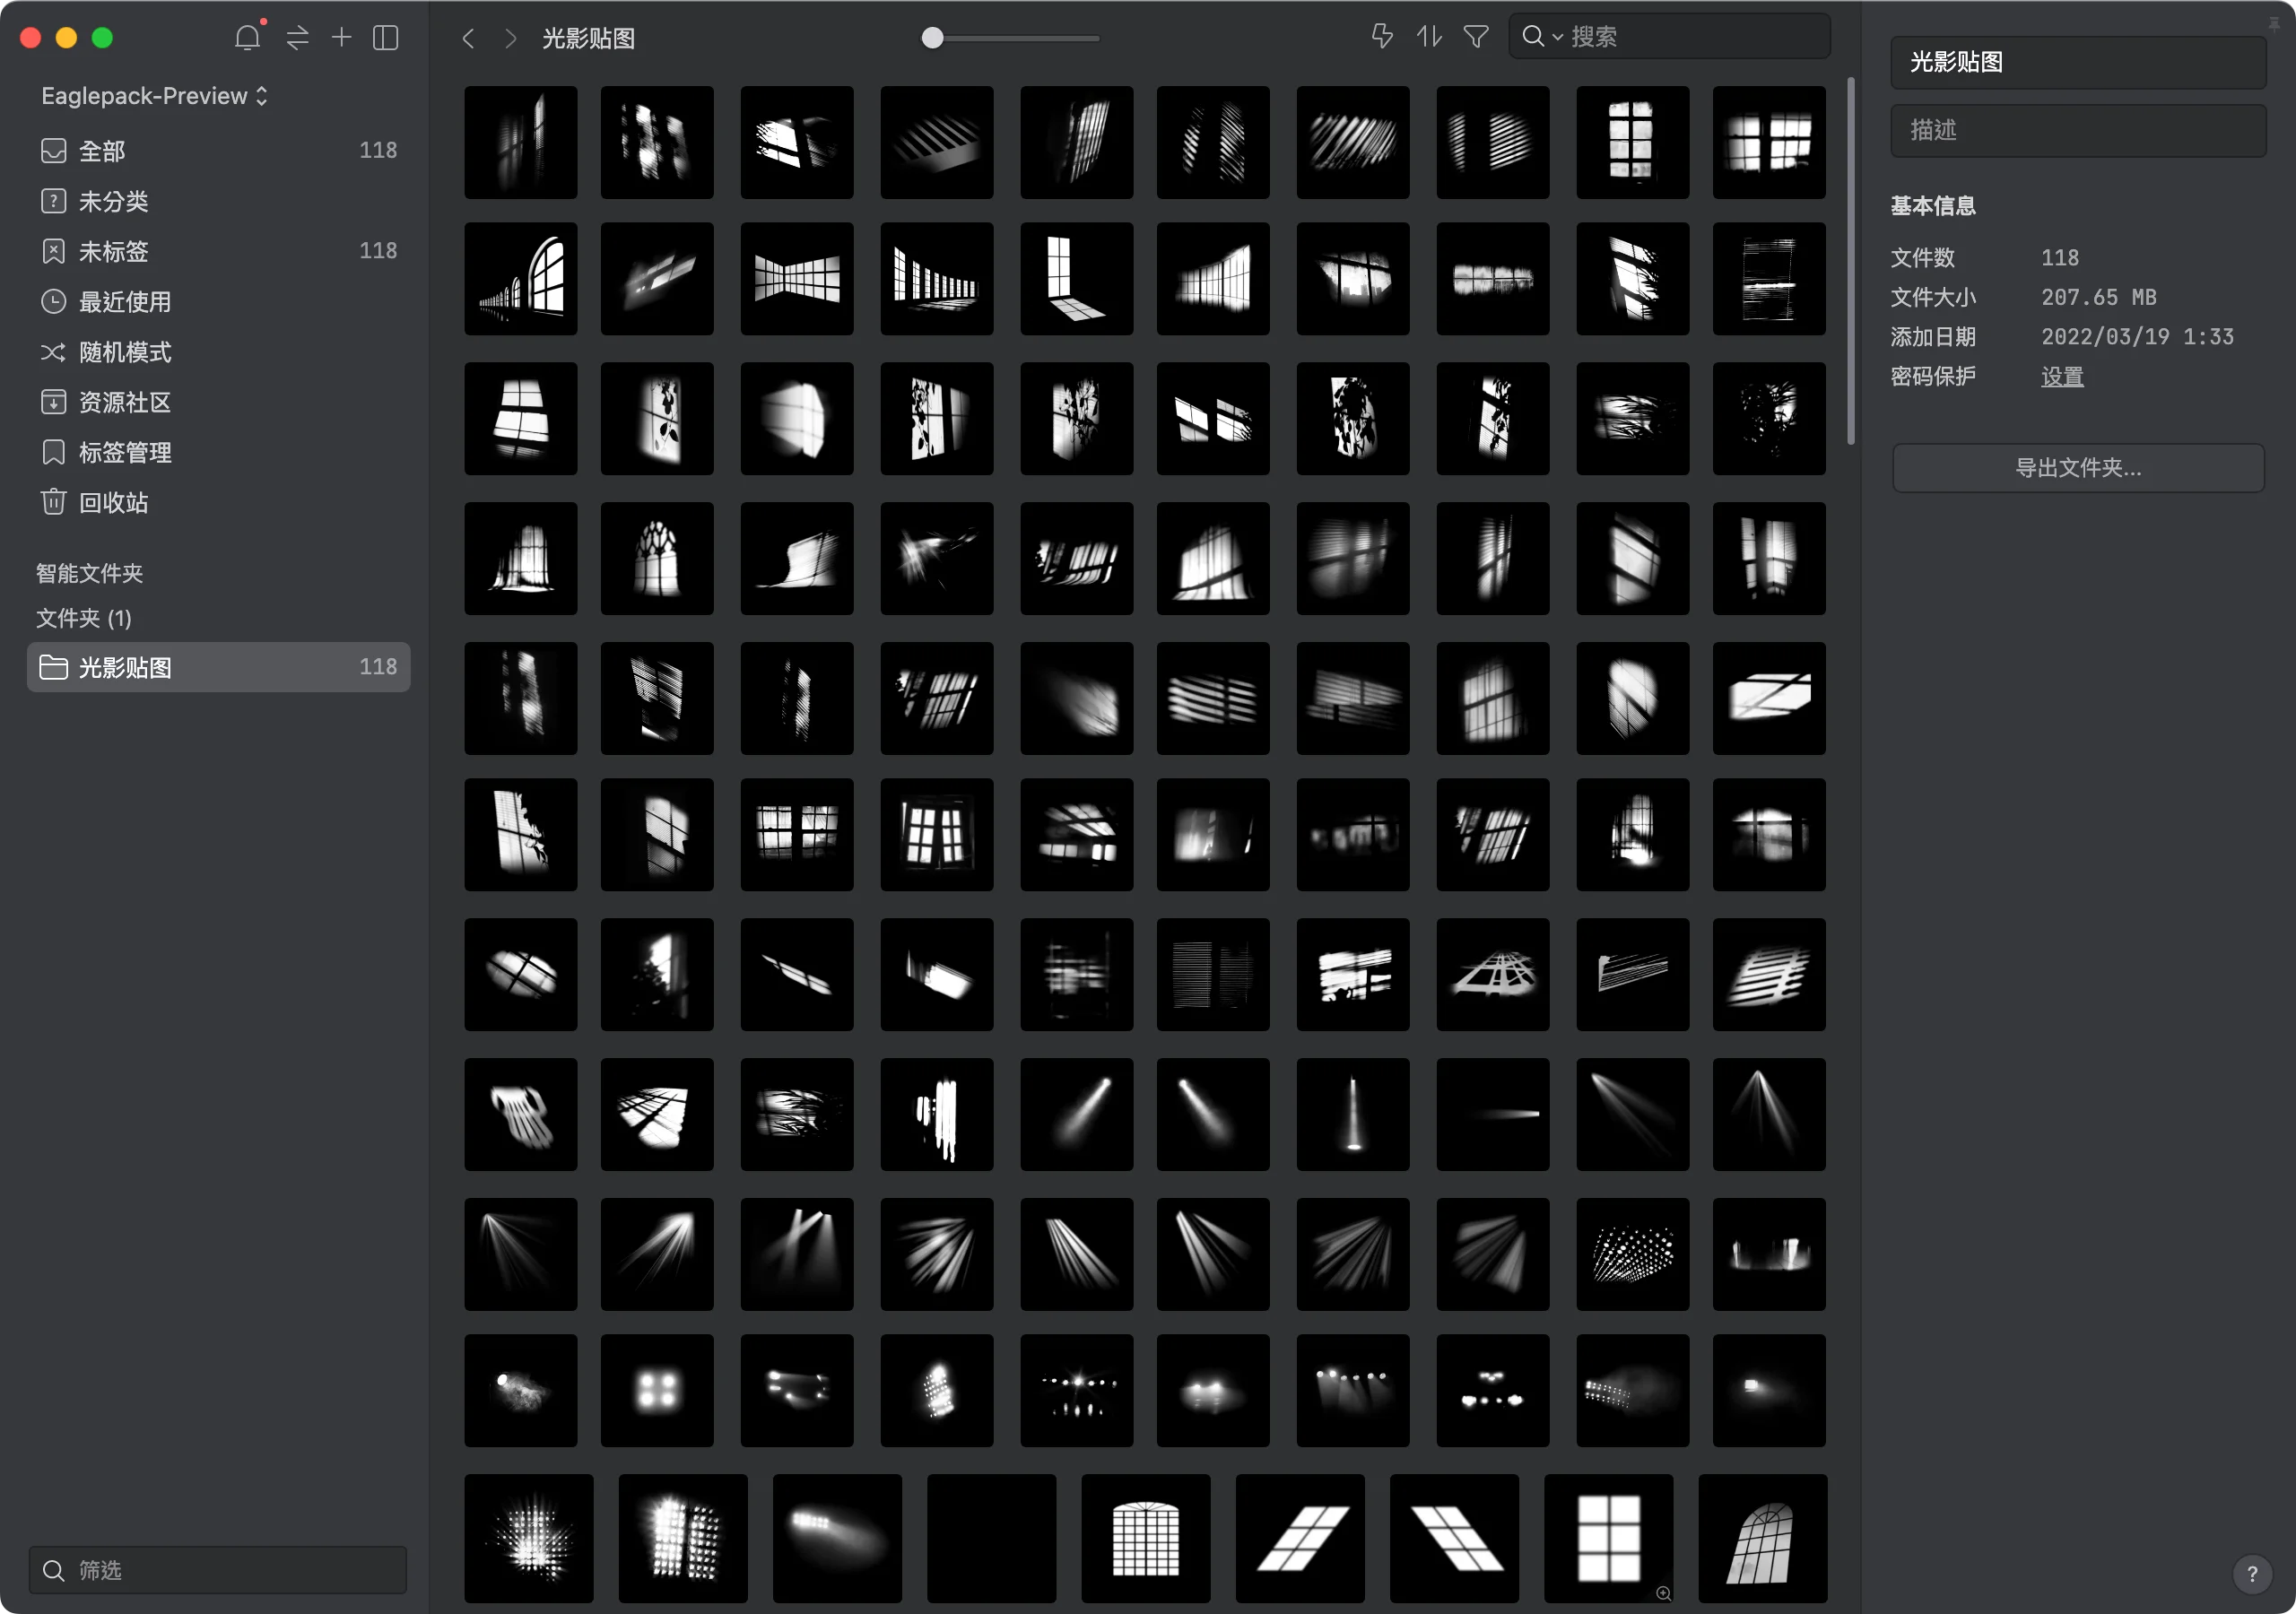
Task: Open the help question mark button
Action: click(2252, 1574)
